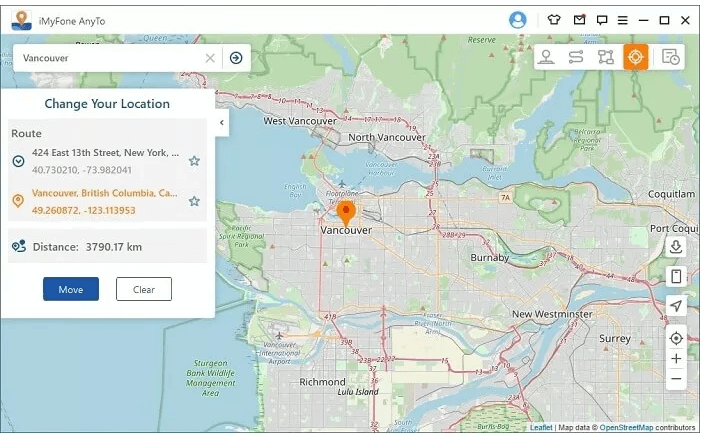This screenshot has width=704, height=437.
Task: Select the orange teleport mode icon
Action: [x=635, y=57]
